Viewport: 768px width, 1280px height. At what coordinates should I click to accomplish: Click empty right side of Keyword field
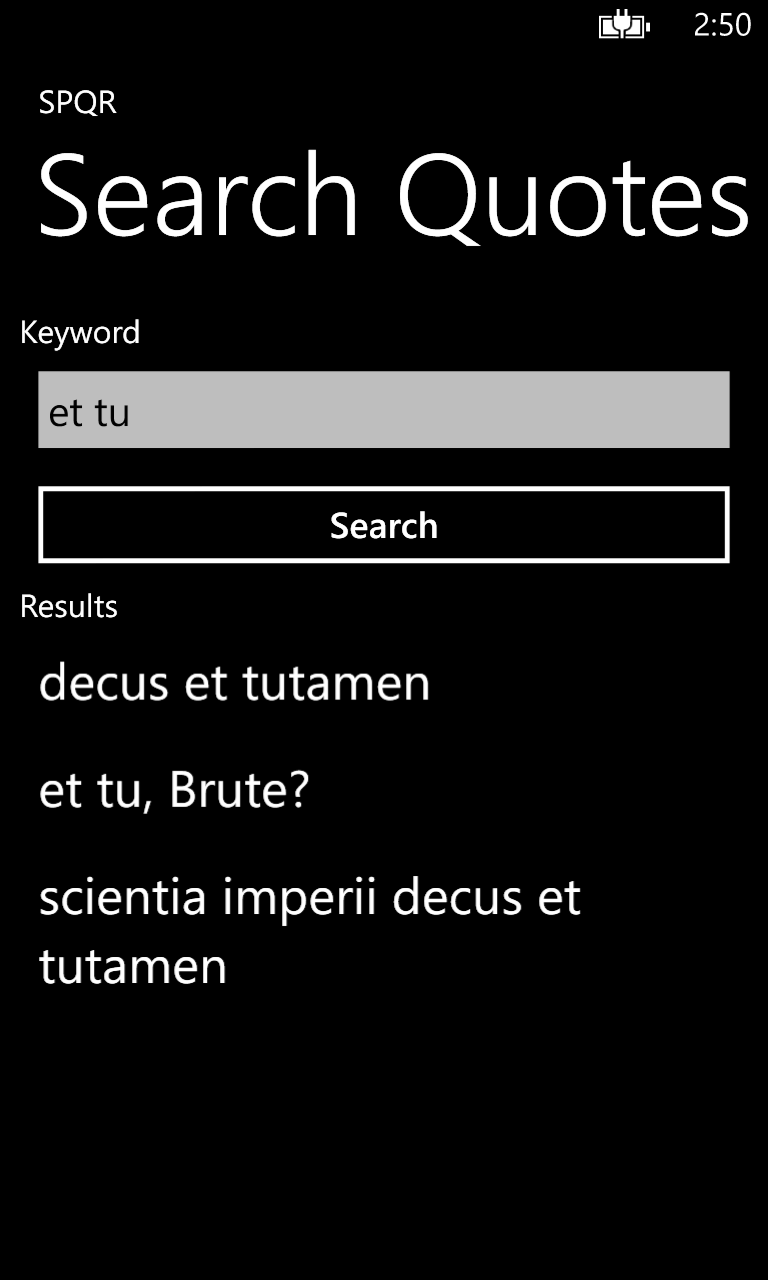pyautogui.click(x=600, y=410)
